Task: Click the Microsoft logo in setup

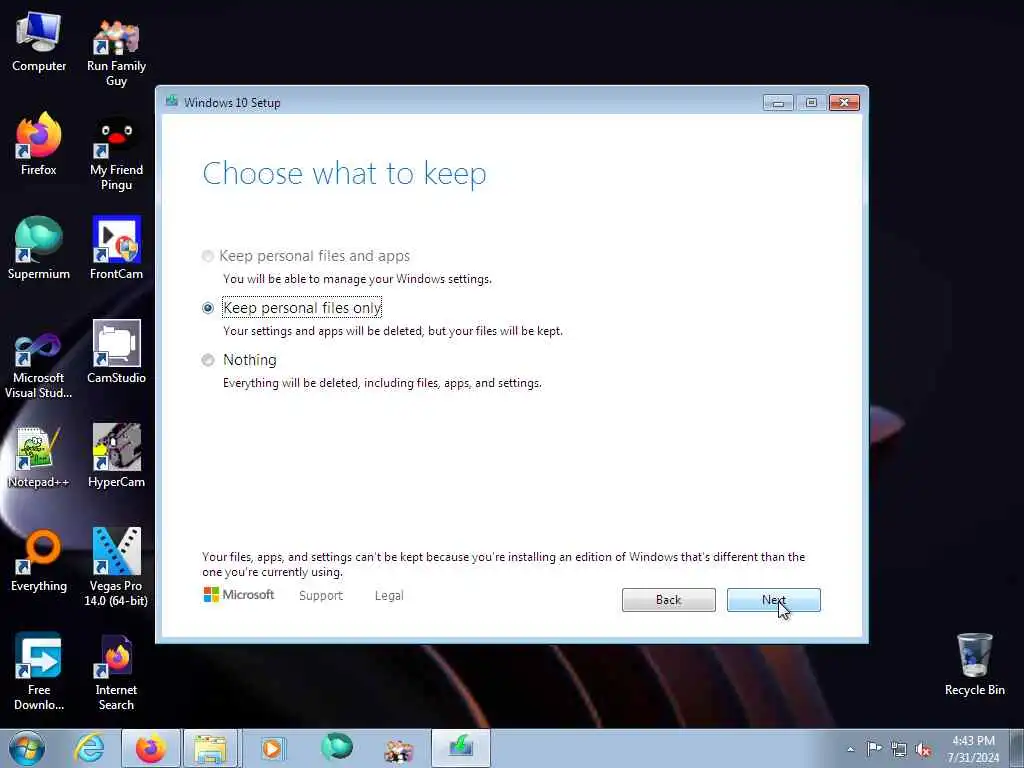Action: pos(239,594)
